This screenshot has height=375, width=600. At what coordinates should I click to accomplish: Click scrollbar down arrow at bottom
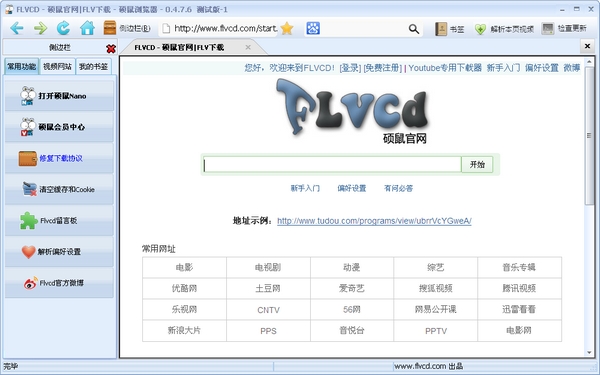tap(589, 352)
